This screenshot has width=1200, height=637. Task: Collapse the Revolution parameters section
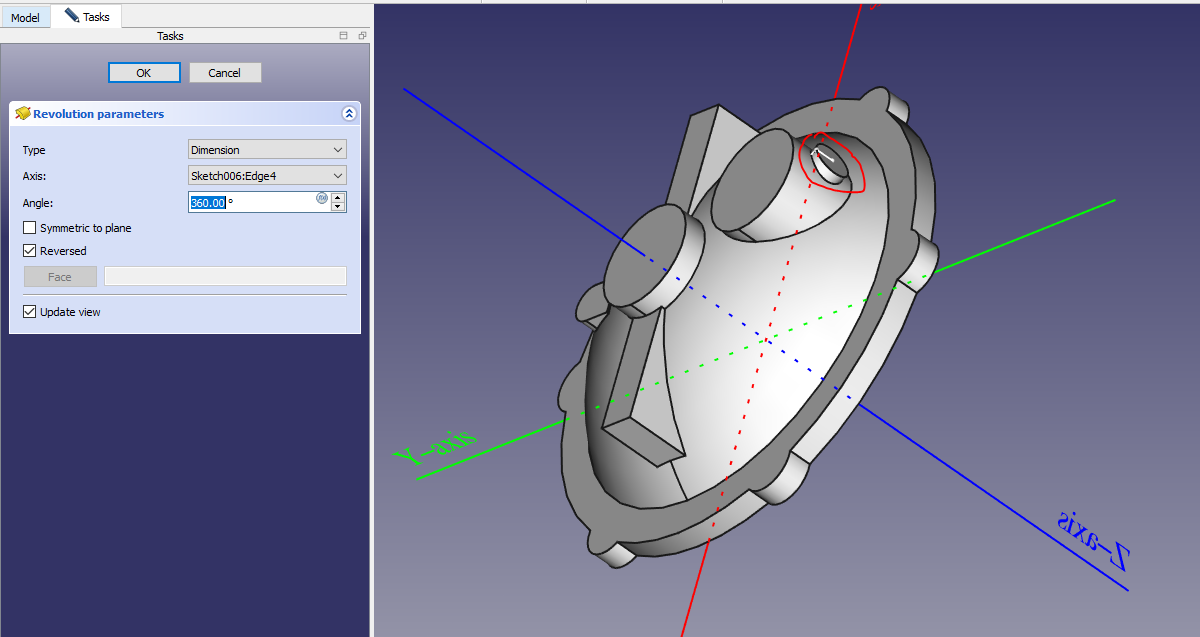pos(349,114)
